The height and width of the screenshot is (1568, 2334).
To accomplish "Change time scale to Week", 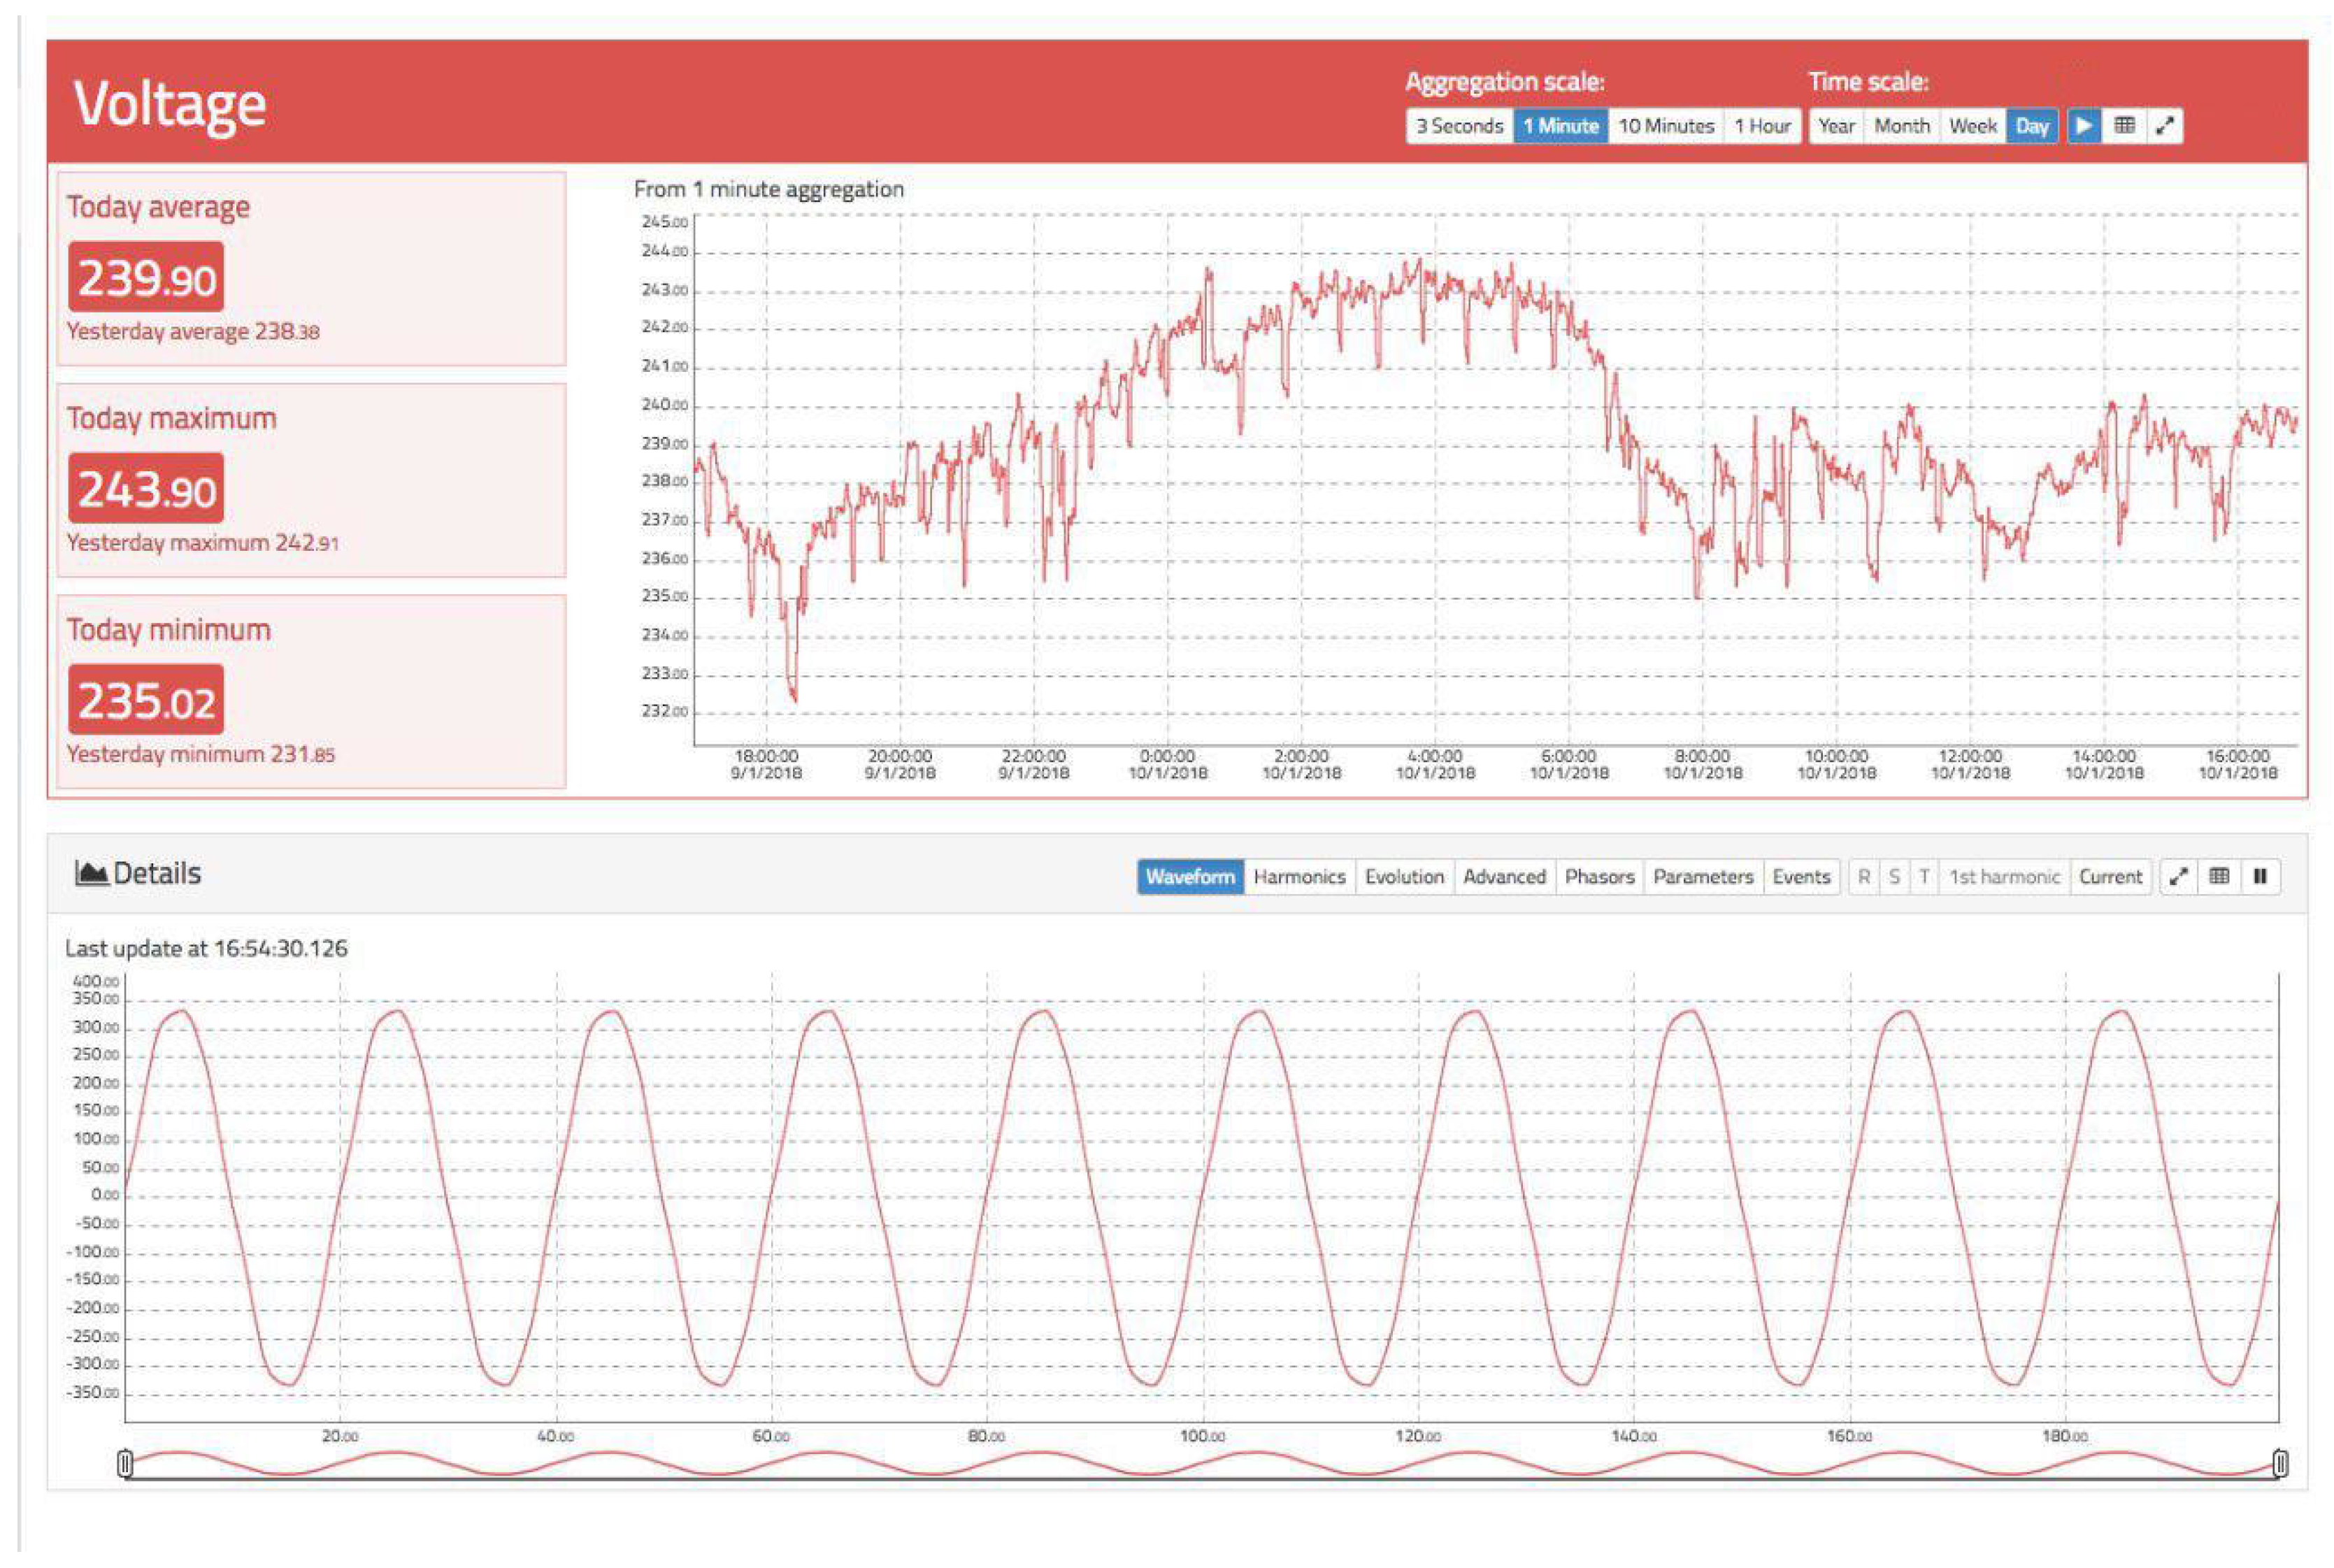I will point(1972,126).
